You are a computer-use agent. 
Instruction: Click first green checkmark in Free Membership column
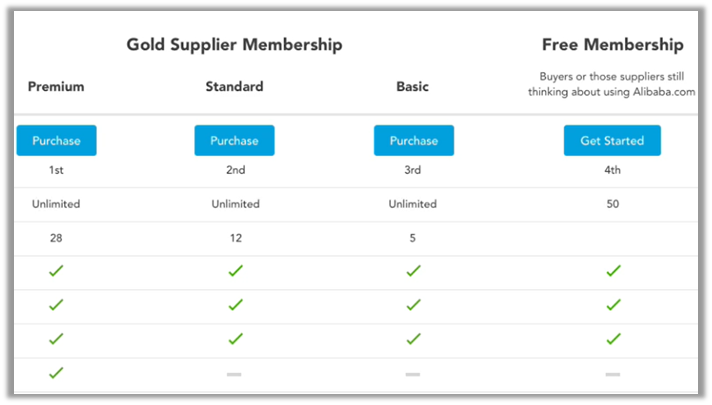(x=613, y=271)
